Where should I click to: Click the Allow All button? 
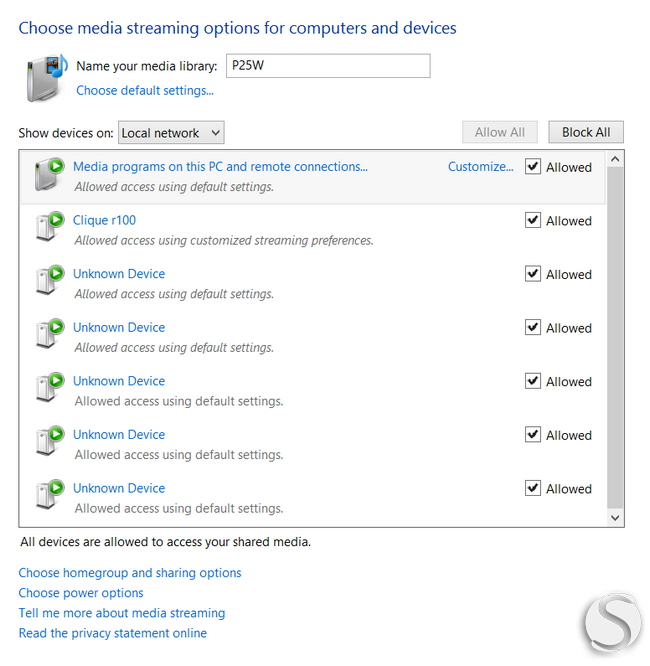[x=500, y=132]
